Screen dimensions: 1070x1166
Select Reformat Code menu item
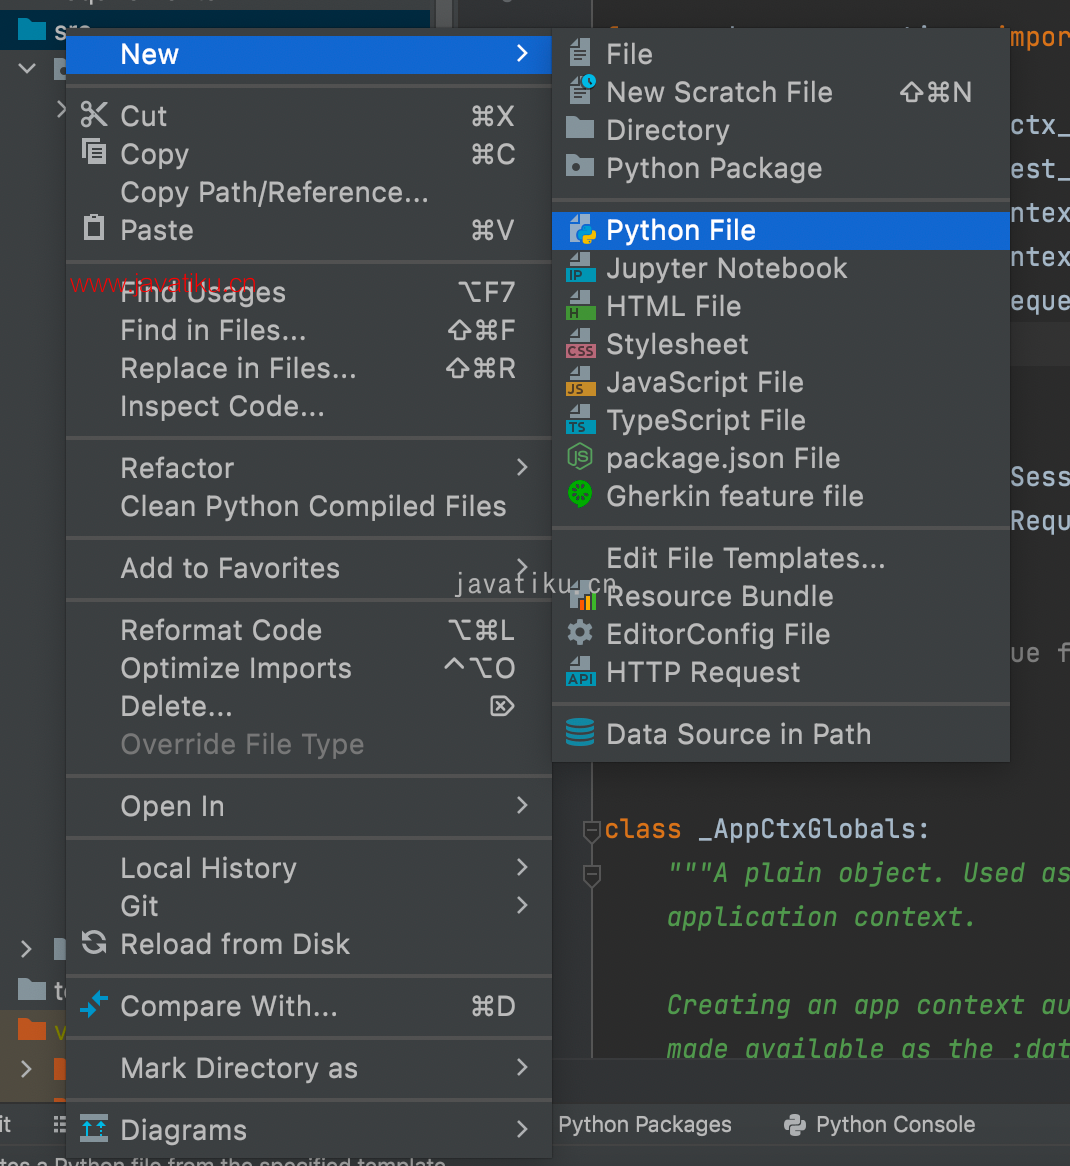click(309, 630)
